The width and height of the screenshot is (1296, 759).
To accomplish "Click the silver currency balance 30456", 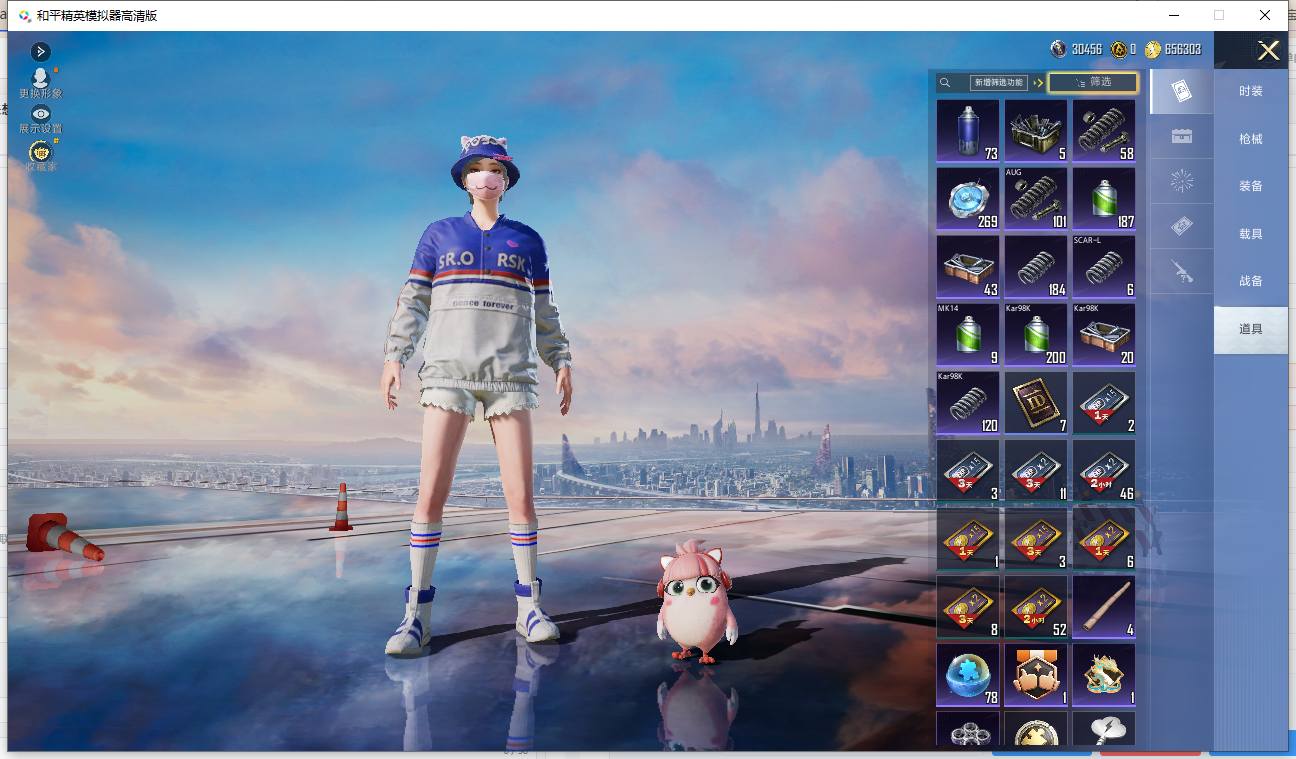I will tap(1077, 49).
